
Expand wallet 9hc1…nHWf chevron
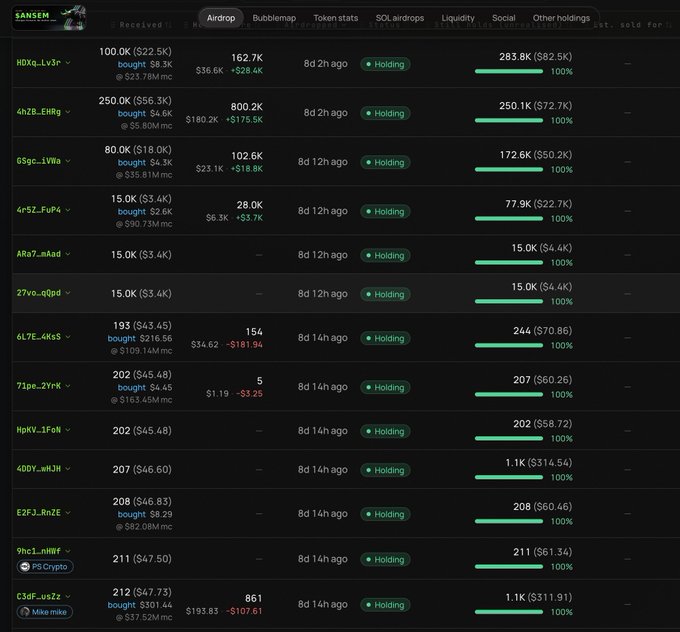68,551
